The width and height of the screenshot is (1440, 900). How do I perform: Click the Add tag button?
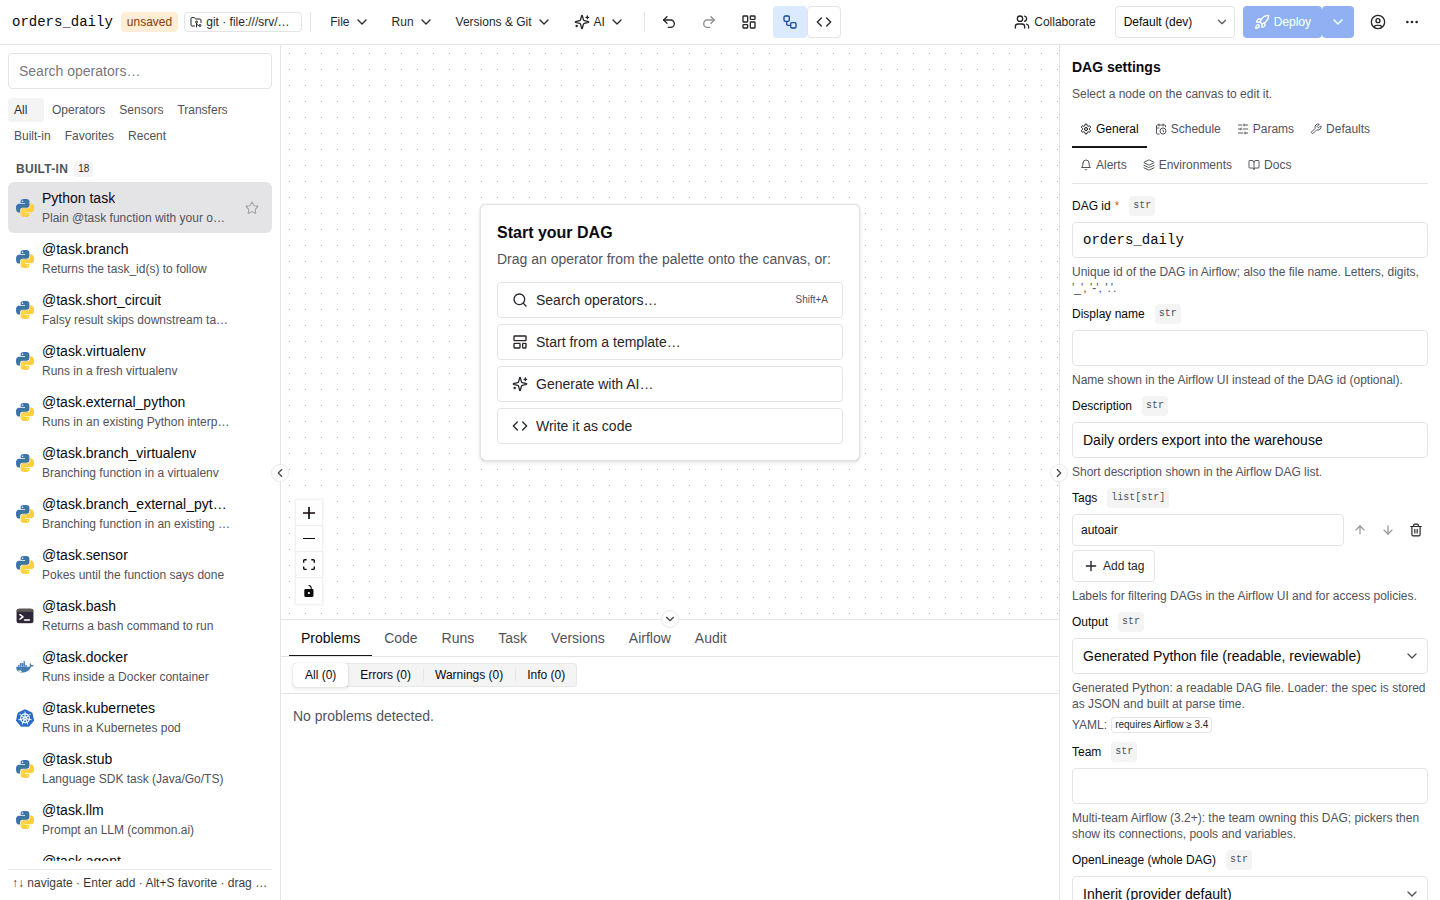pyautogui.click(x=1114, y=566)
